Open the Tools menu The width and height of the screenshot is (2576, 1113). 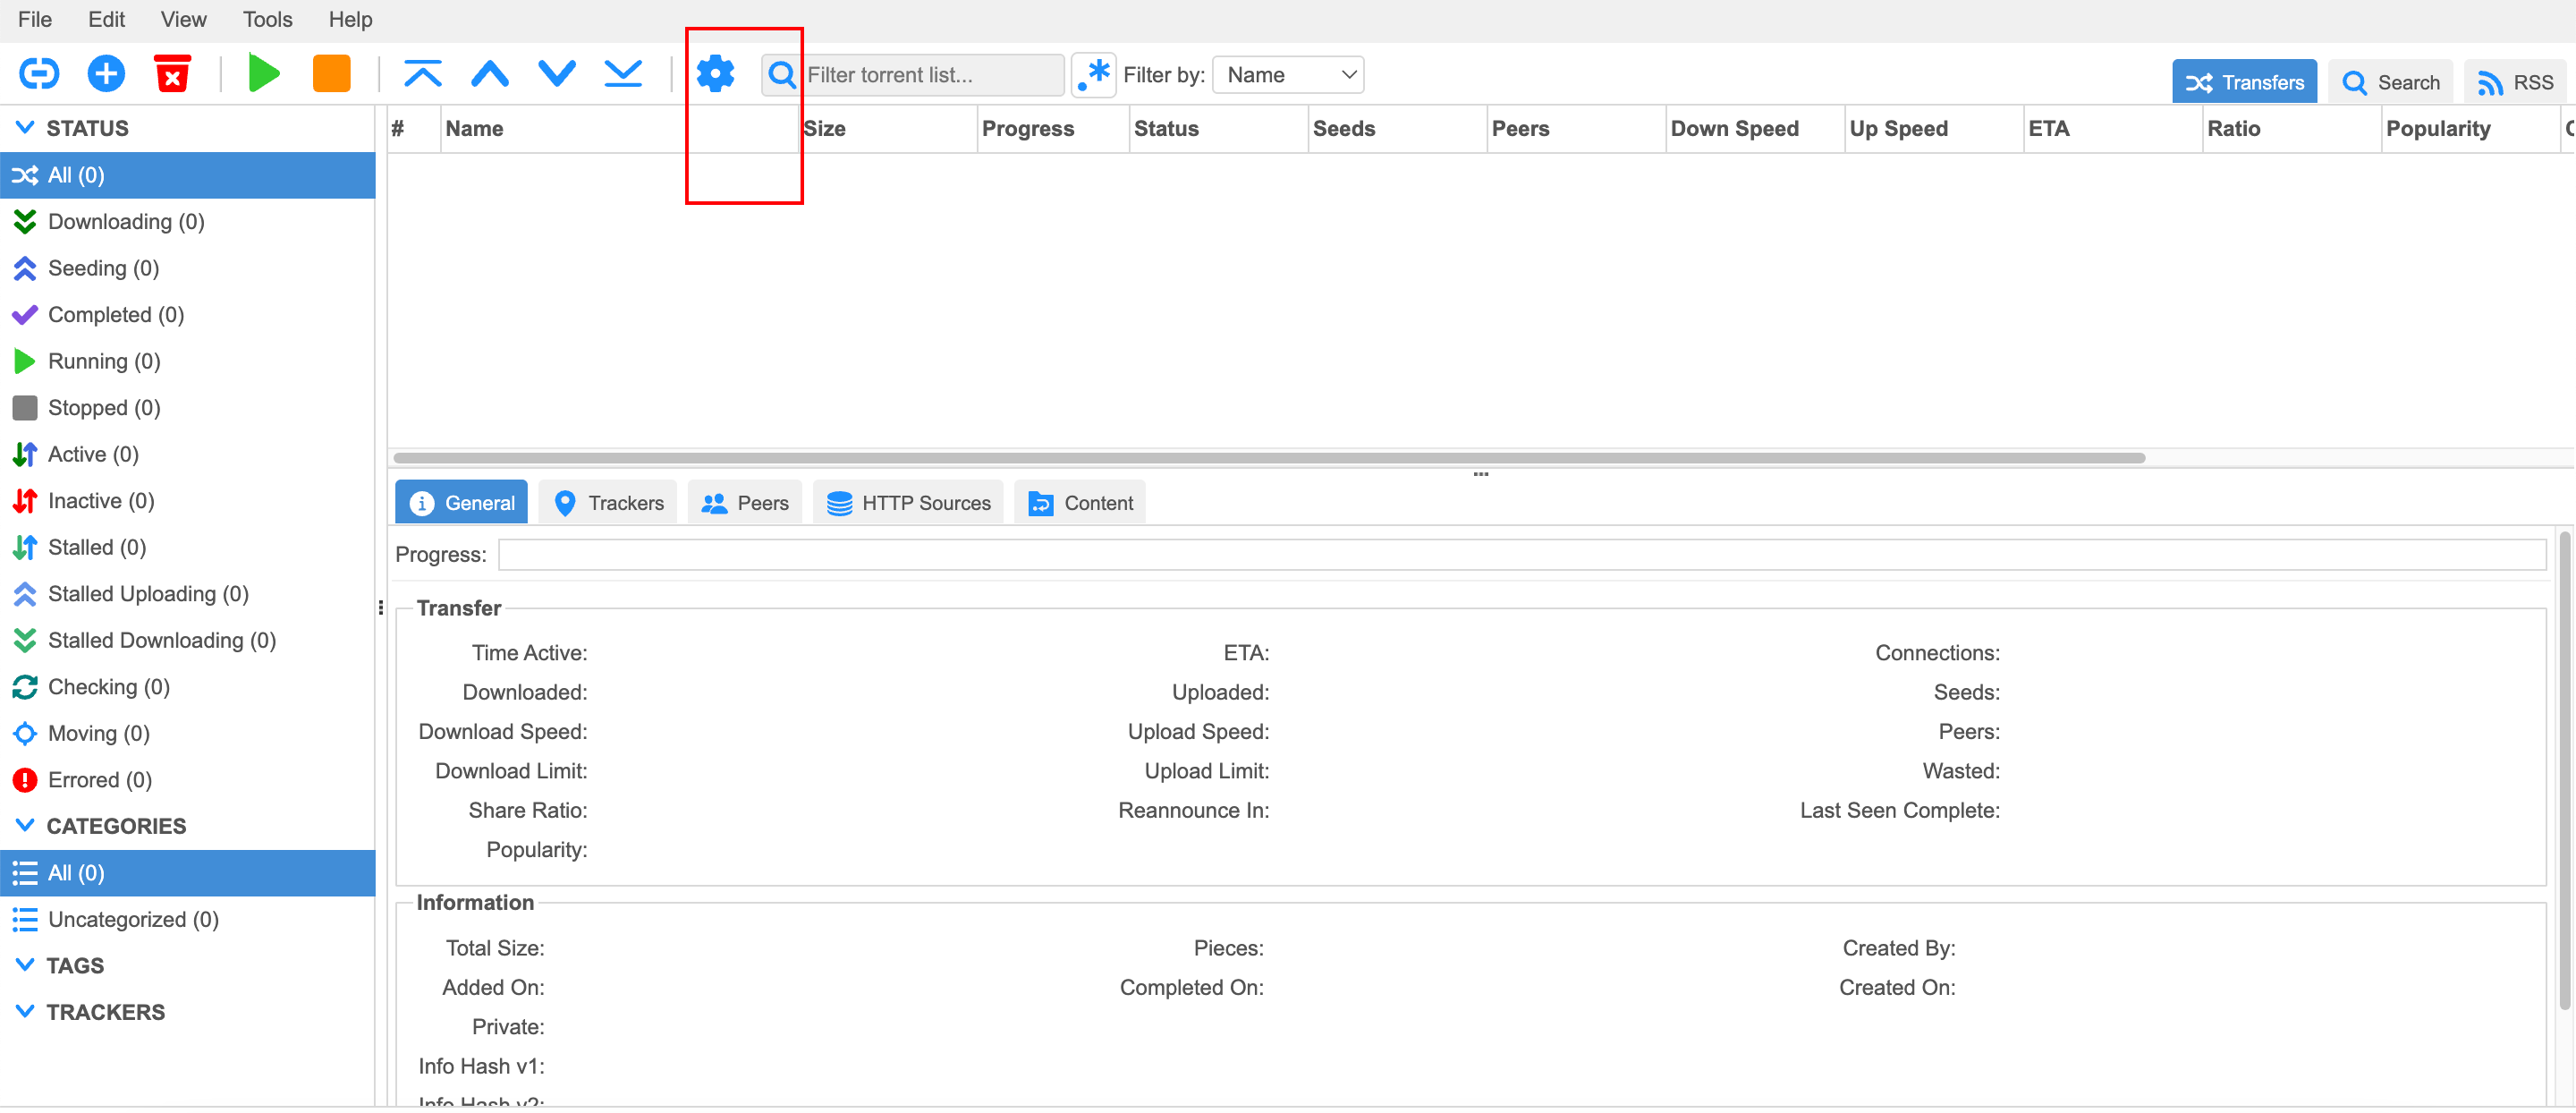tap(267, 19)
